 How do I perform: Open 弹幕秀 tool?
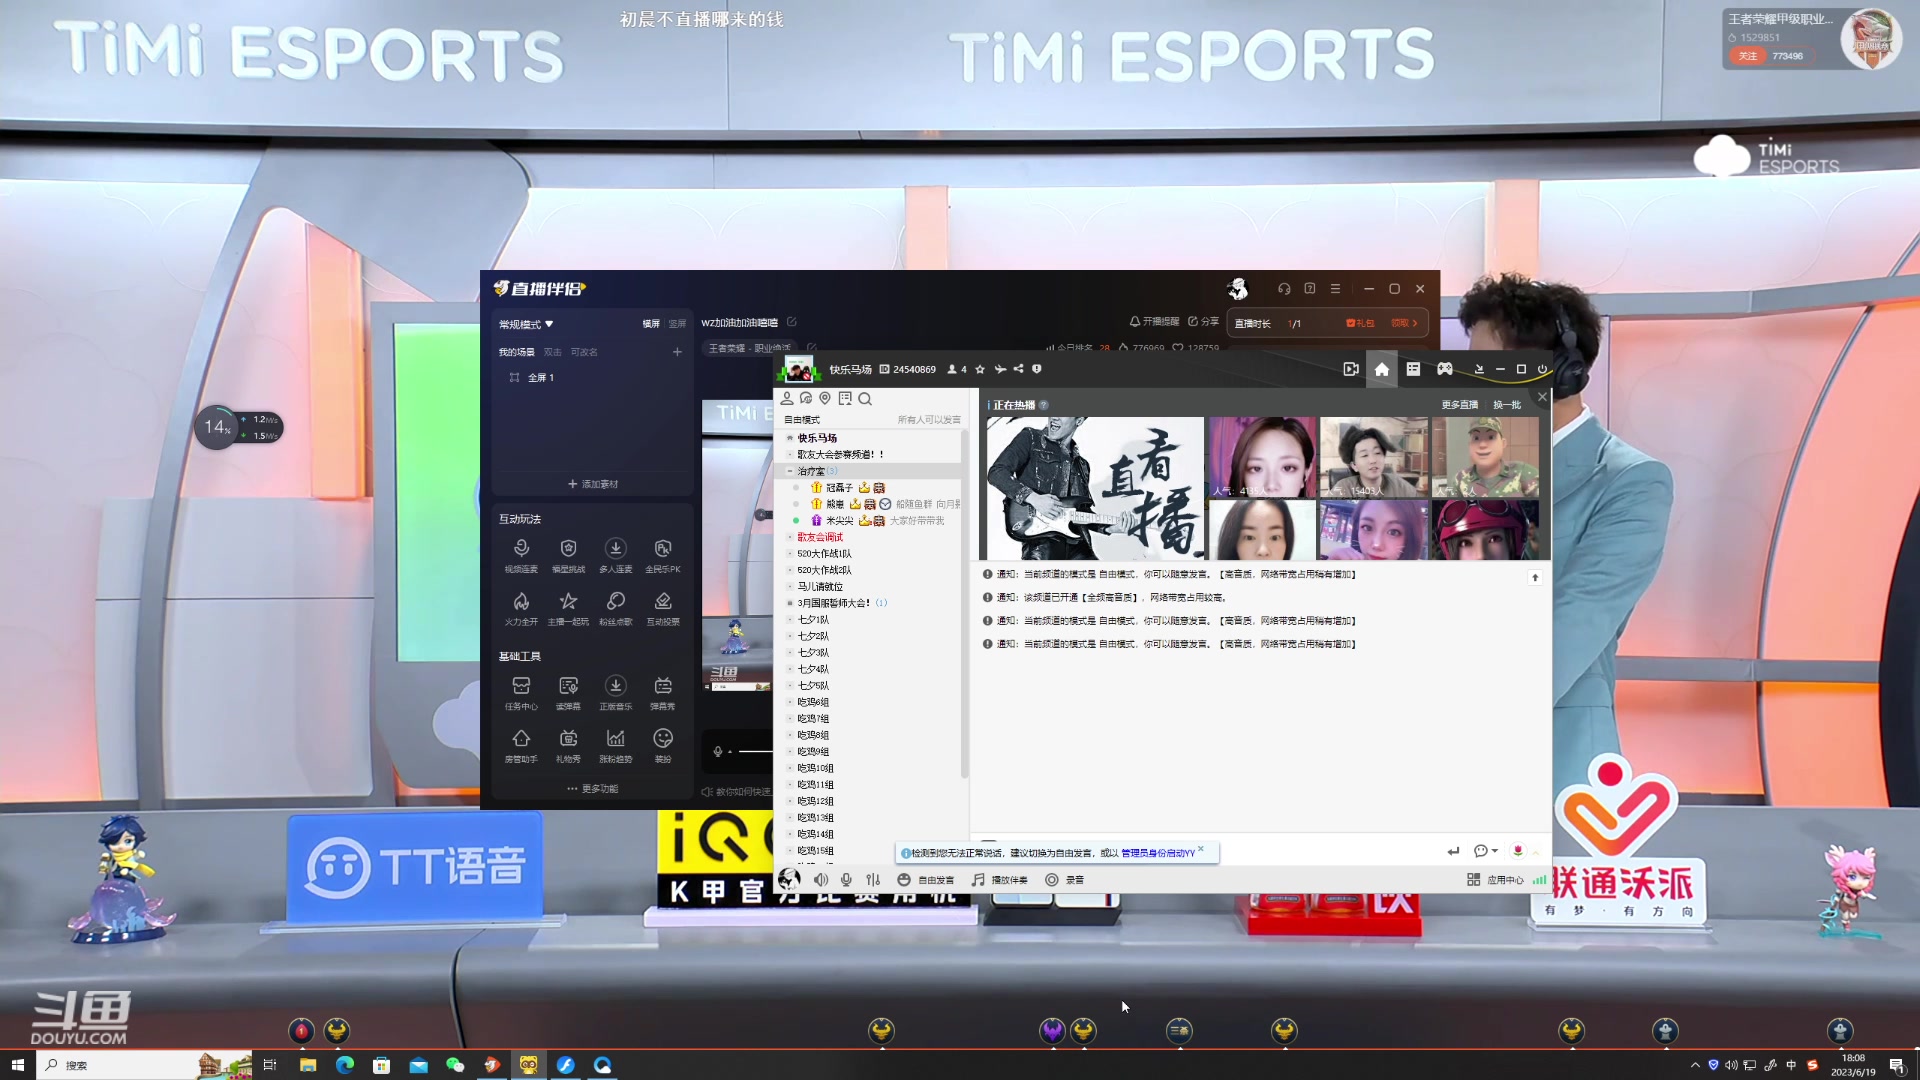coord(662,693)
